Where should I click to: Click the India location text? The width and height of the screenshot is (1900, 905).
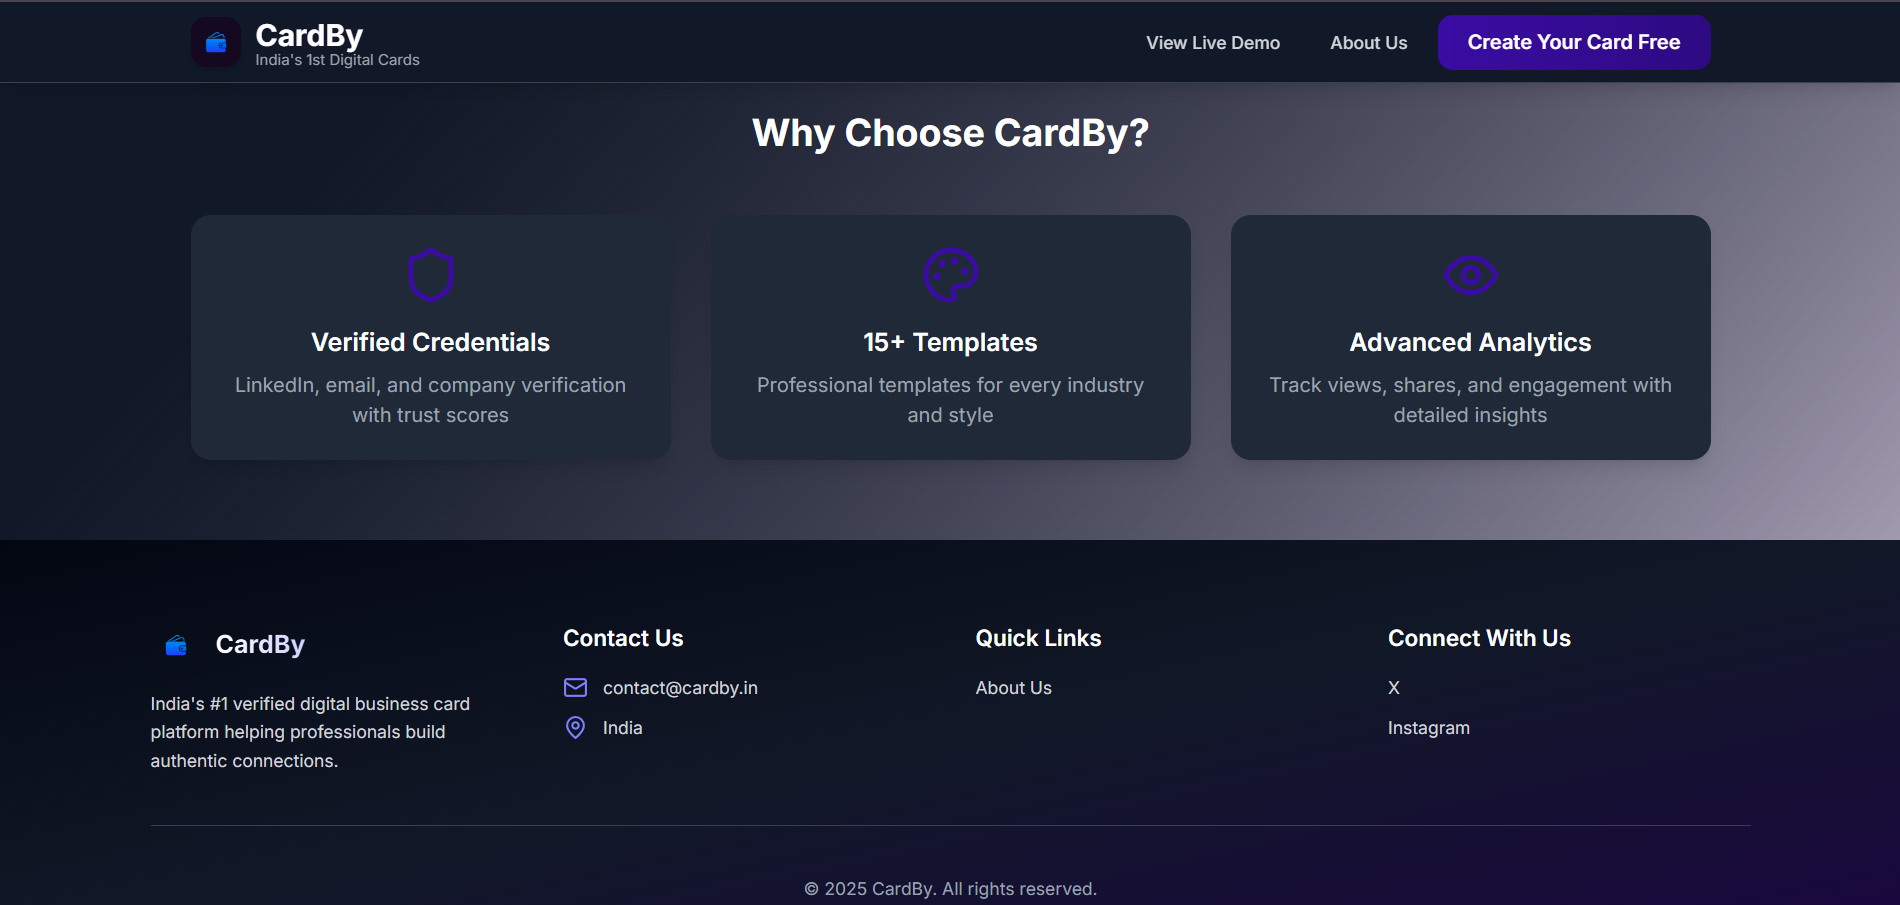coord(622,728)
